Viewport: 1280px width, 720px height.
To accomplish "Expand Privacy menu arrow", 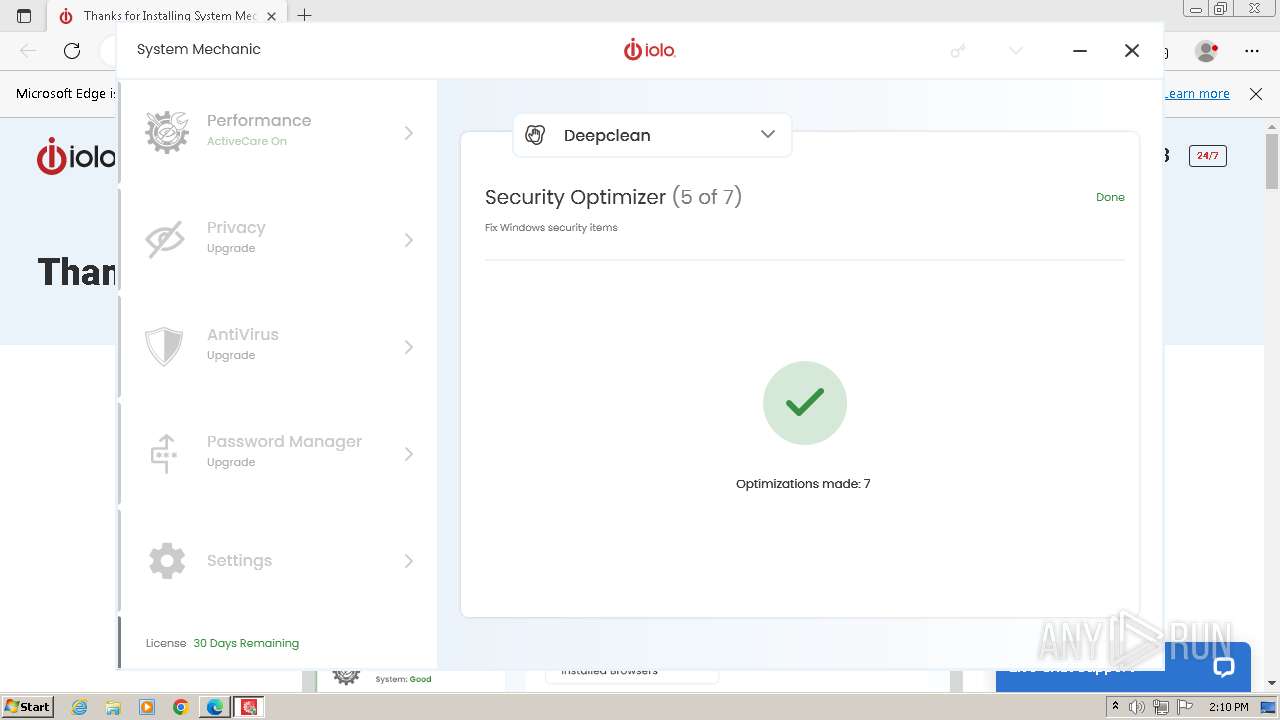I will (x=408, y=239).
